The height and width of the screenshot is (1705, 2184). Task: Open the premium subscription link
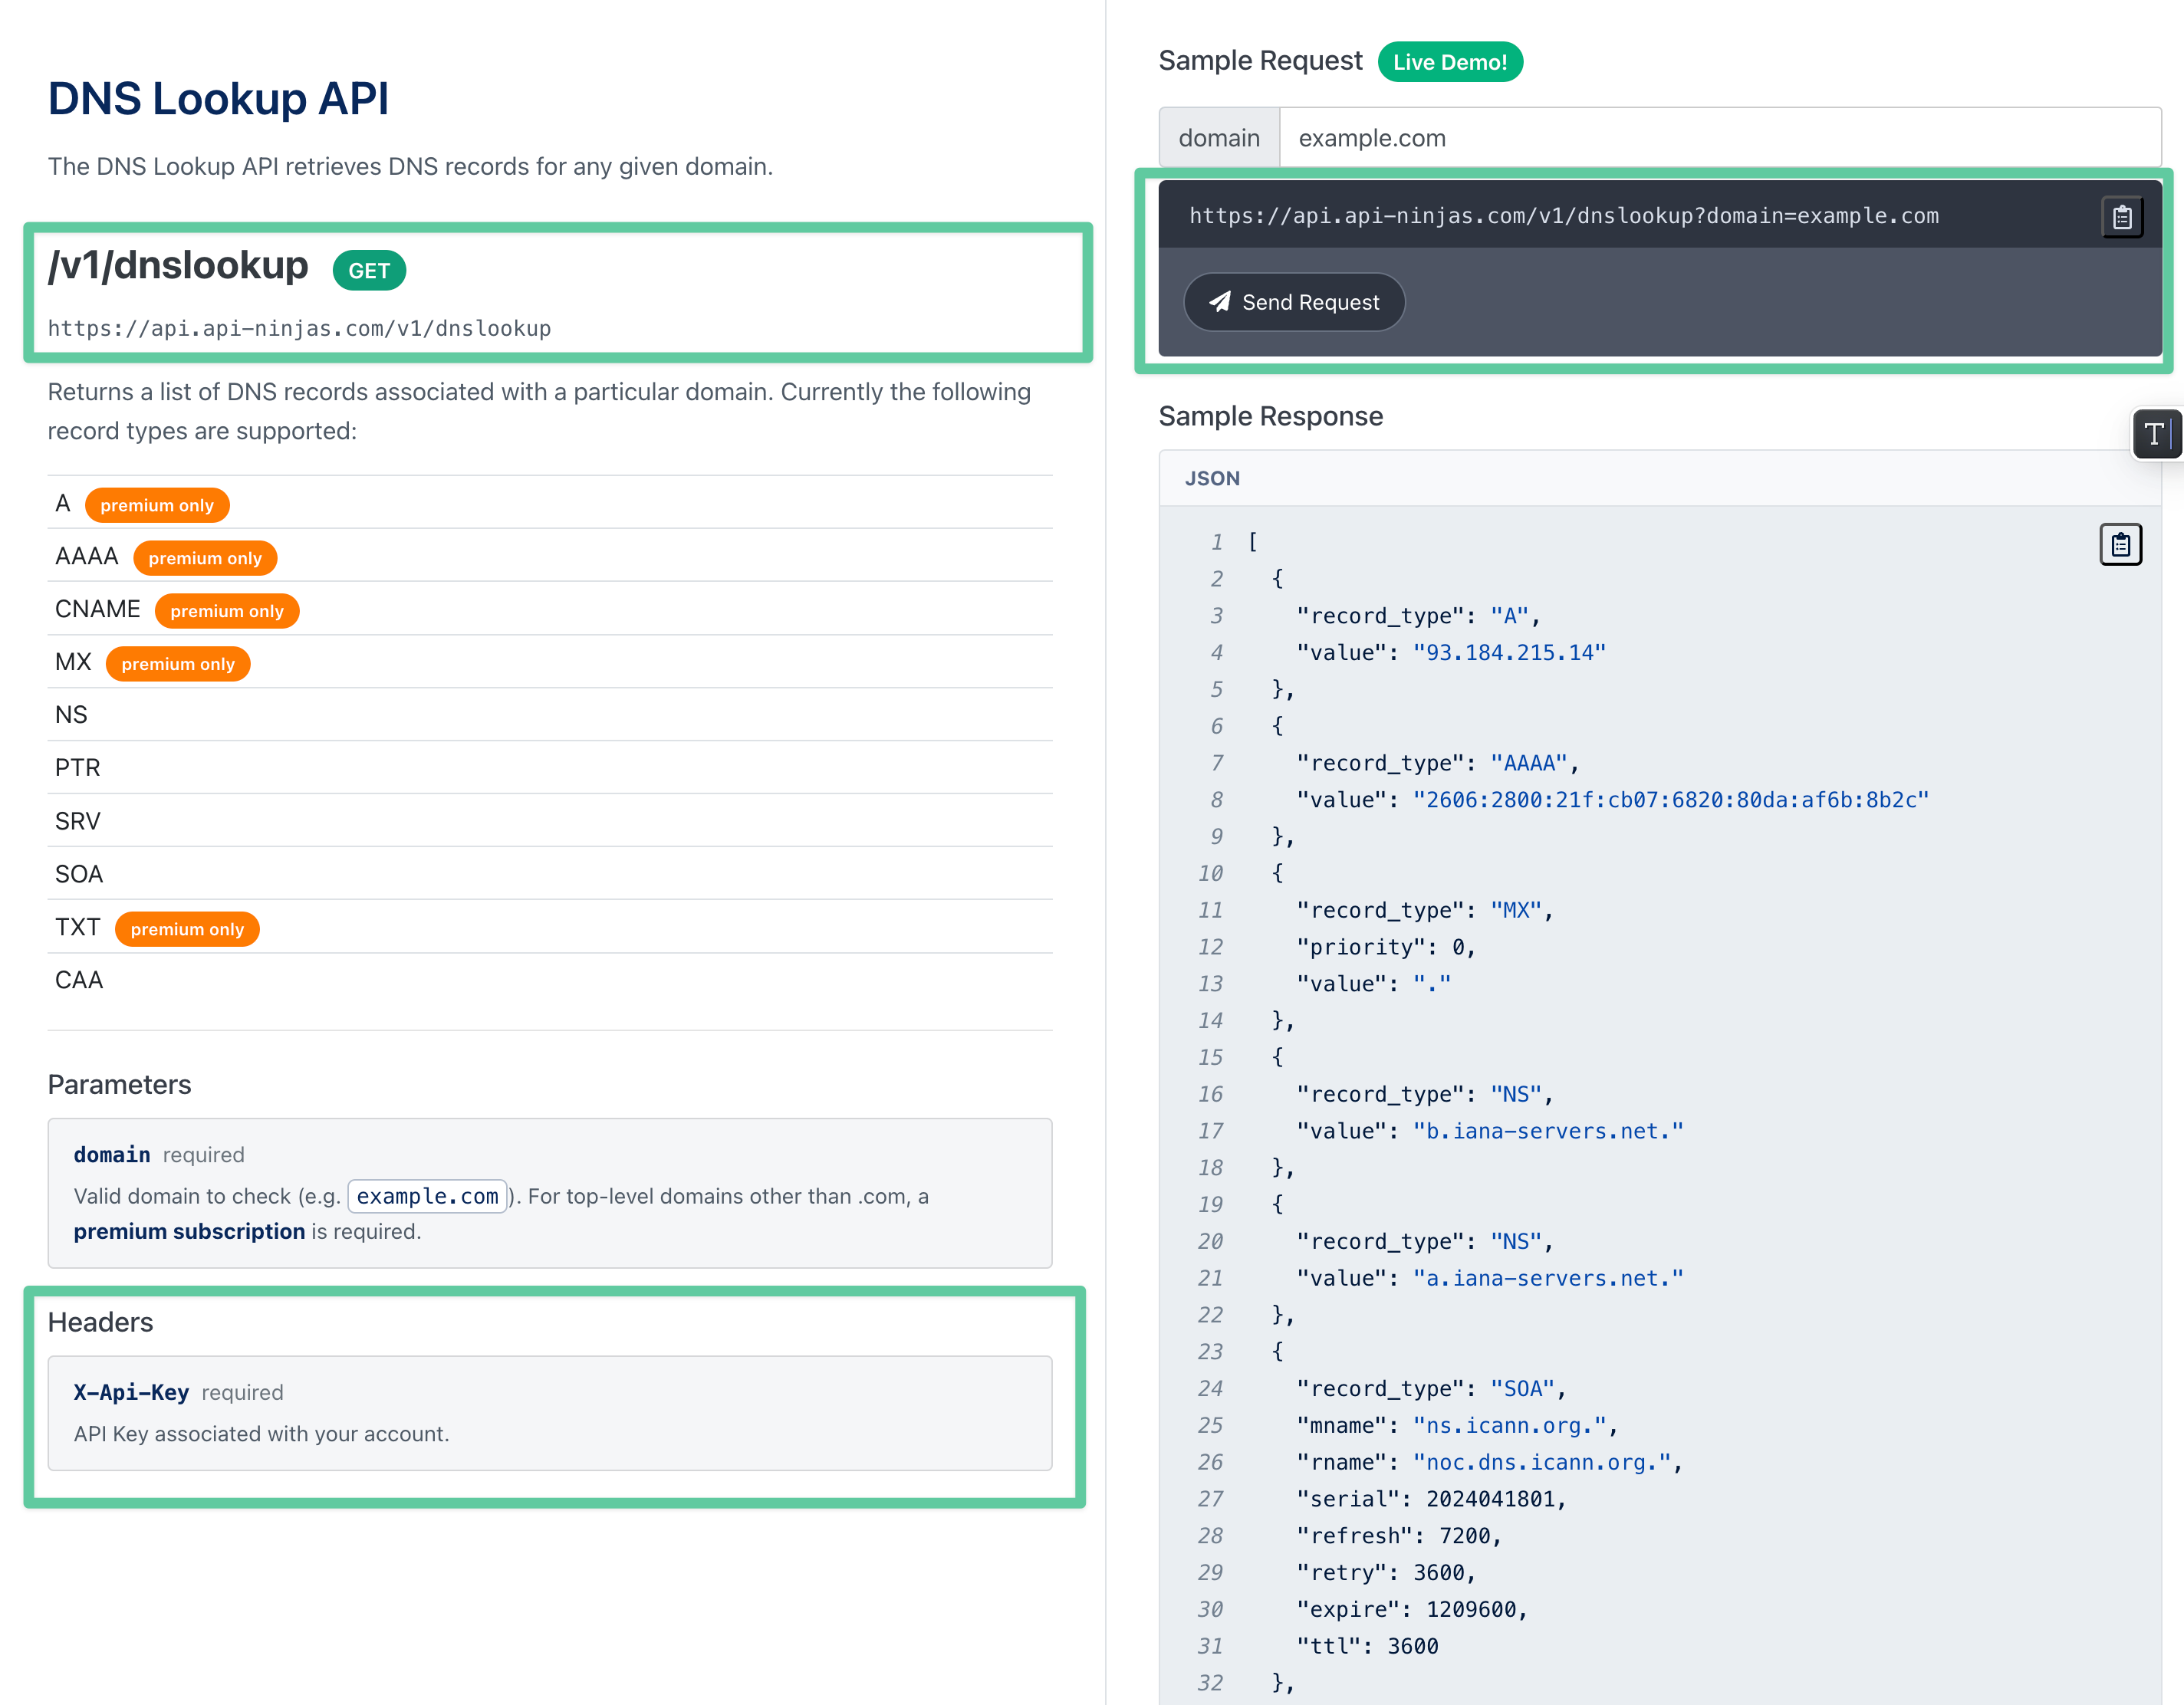point(190,1231)
